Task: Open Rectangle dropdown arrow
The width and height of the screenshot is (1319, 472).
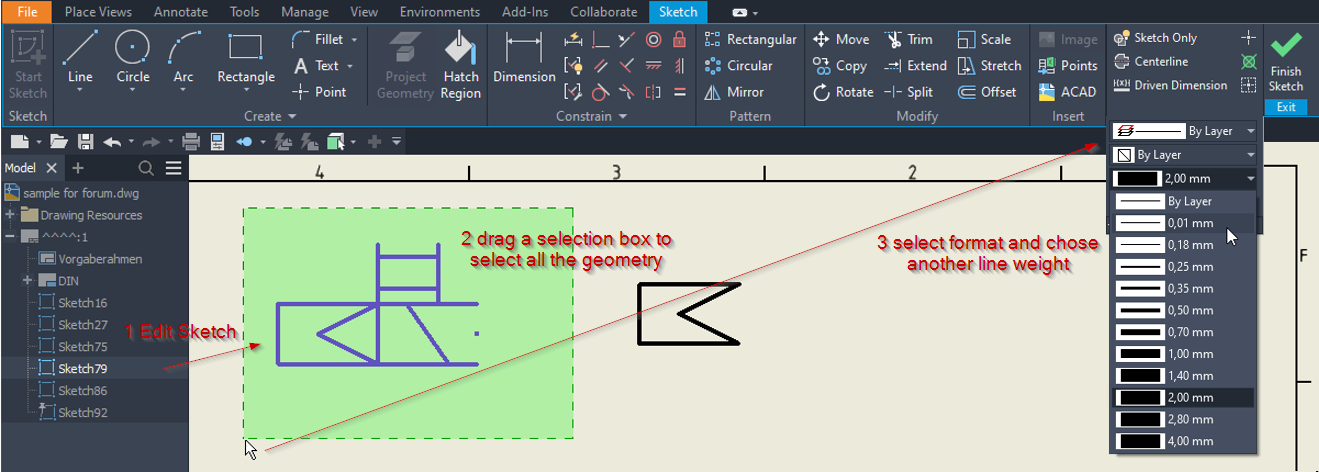Action: 246,91
